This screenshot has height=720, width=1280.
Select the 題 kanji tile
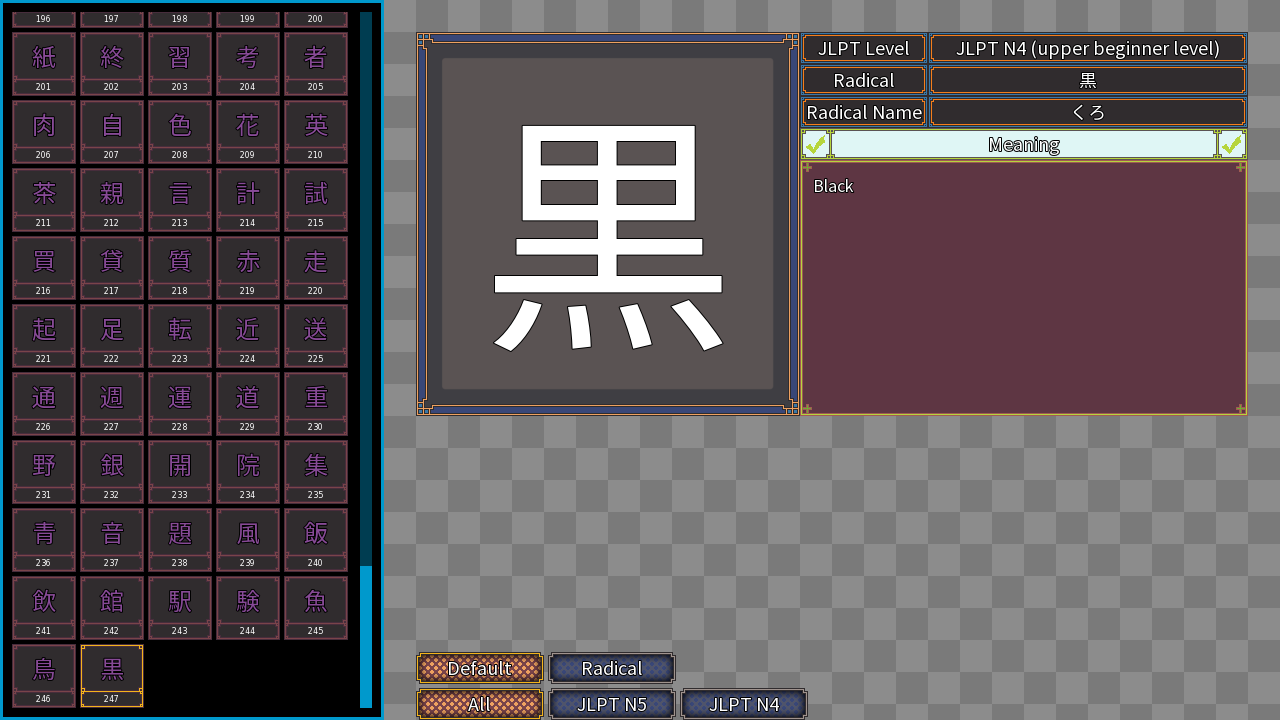(x=180, y=532)
